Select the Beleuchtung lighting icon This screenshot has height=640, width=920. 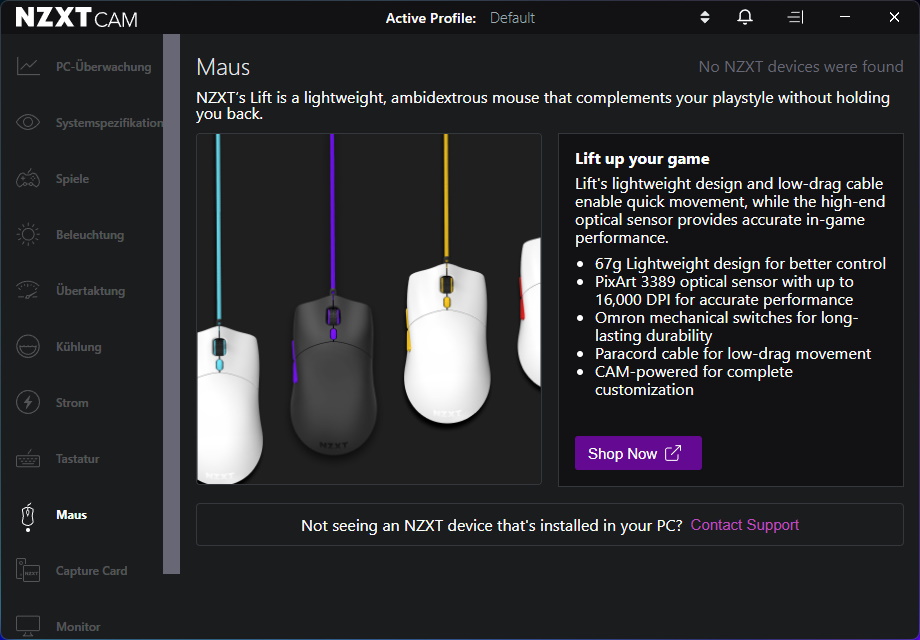pos(27,234)
